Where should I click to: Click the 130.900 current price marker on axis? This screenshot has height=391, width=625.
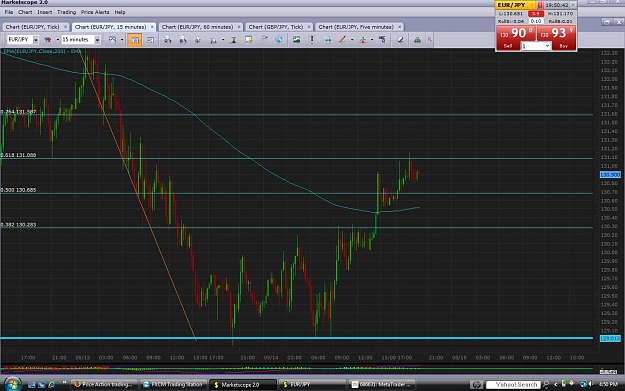point(610,175)
